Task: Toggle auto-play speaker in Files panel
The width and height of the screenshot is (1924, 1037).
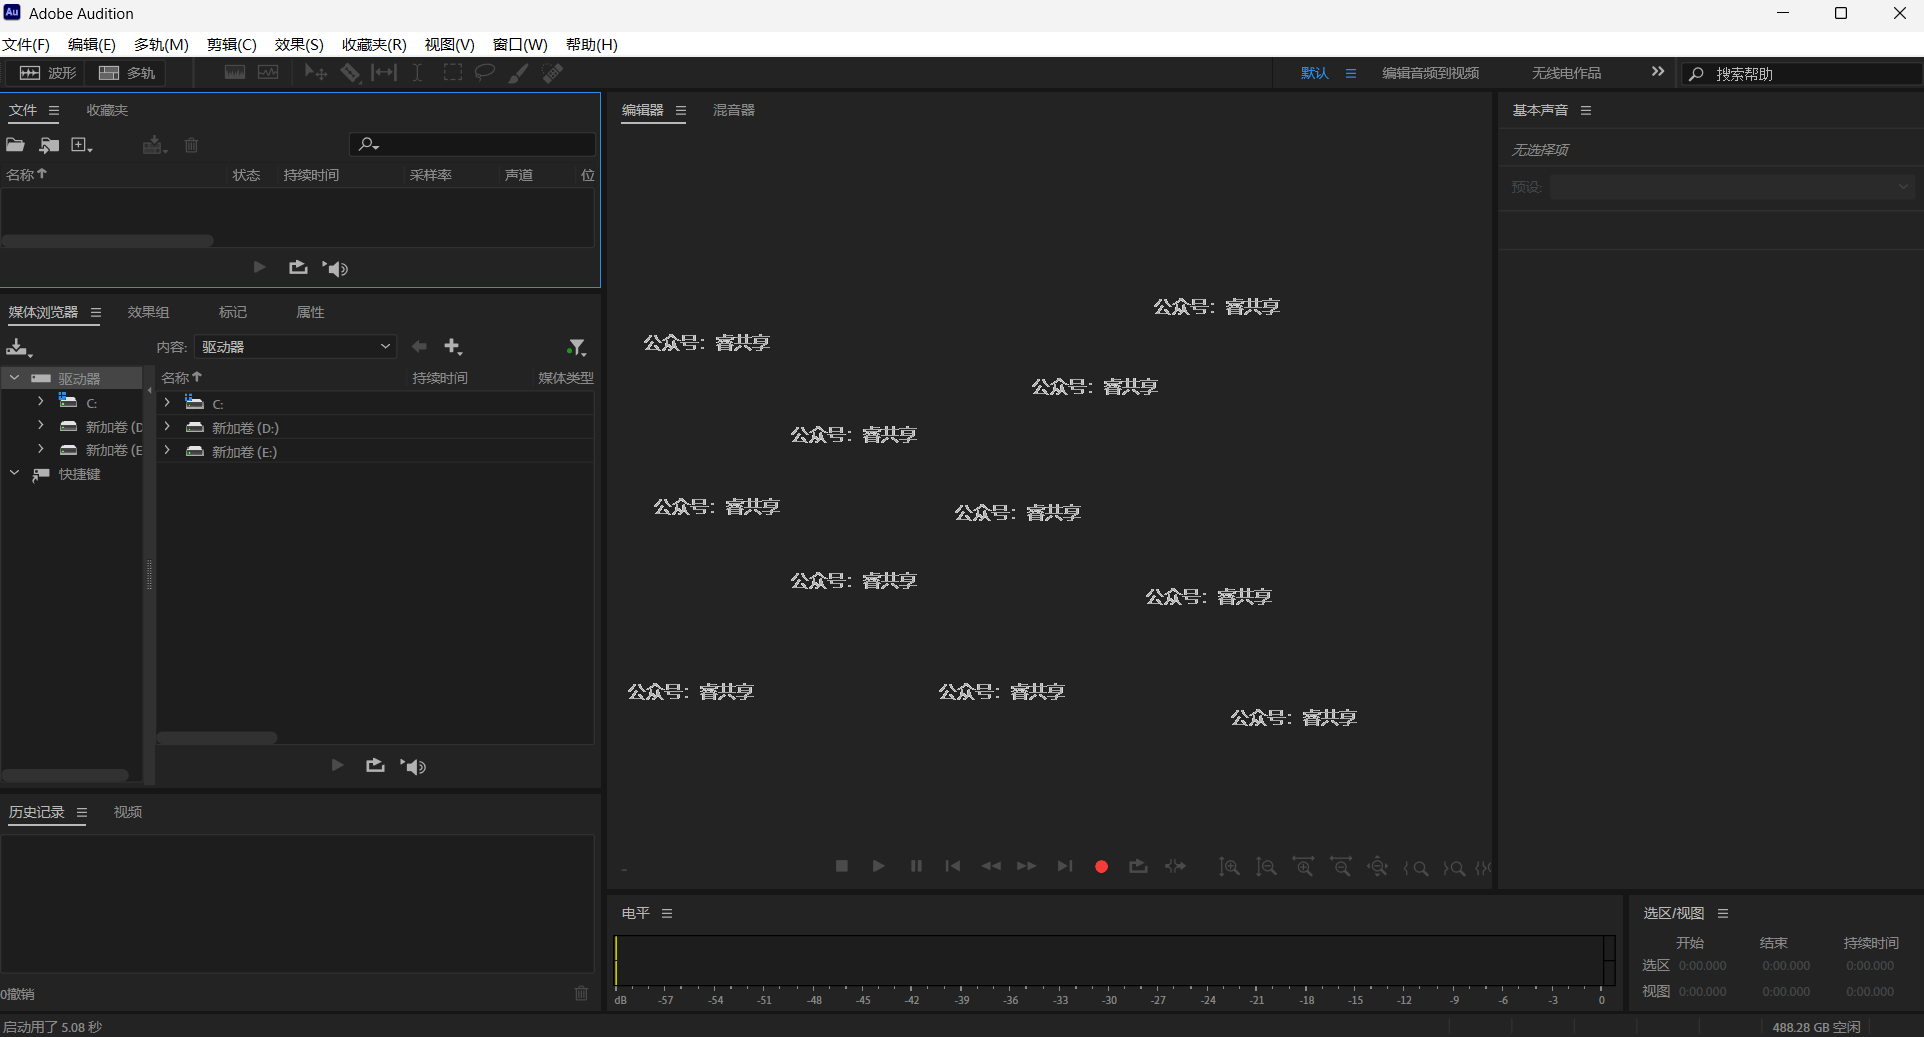Action: pos(336,268)
